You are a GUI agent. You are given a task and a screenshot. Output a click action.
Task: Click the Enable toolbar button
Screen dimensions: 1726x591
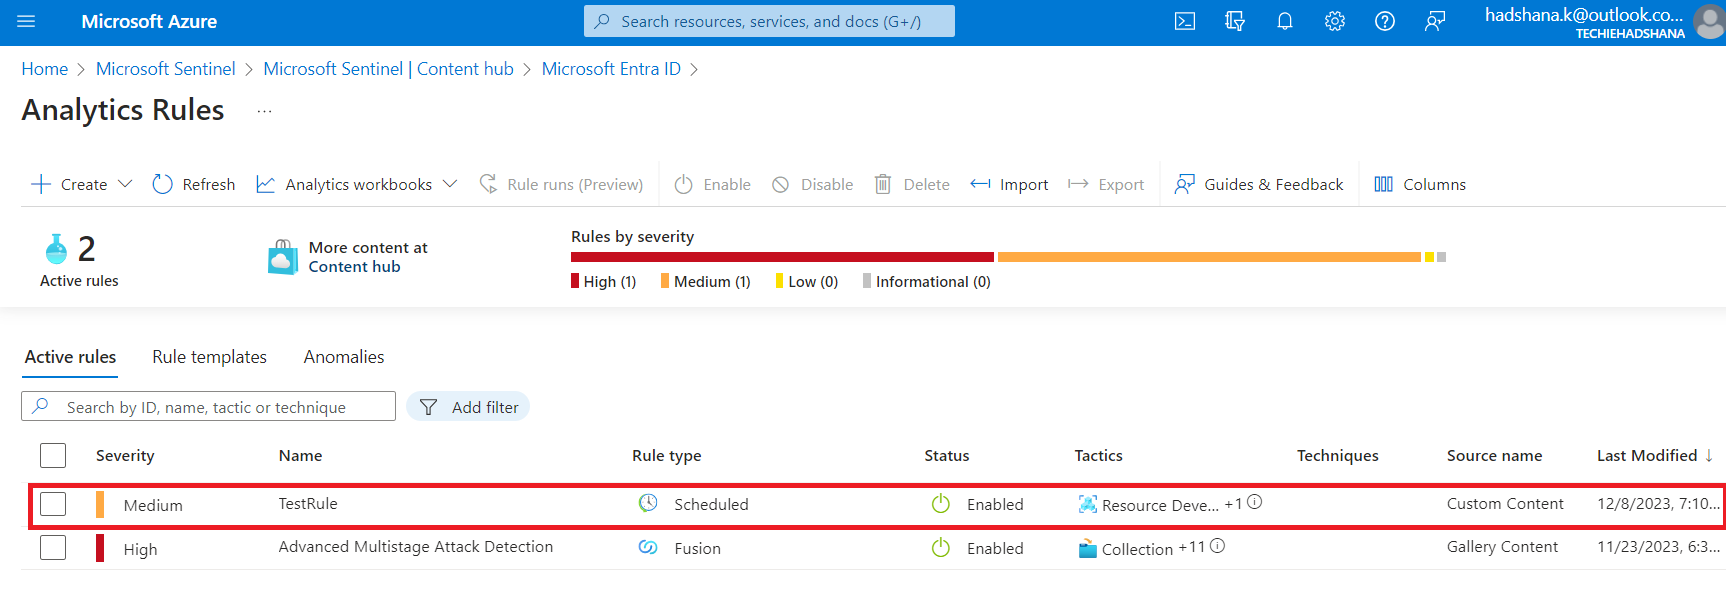click(x=712, y=184)
